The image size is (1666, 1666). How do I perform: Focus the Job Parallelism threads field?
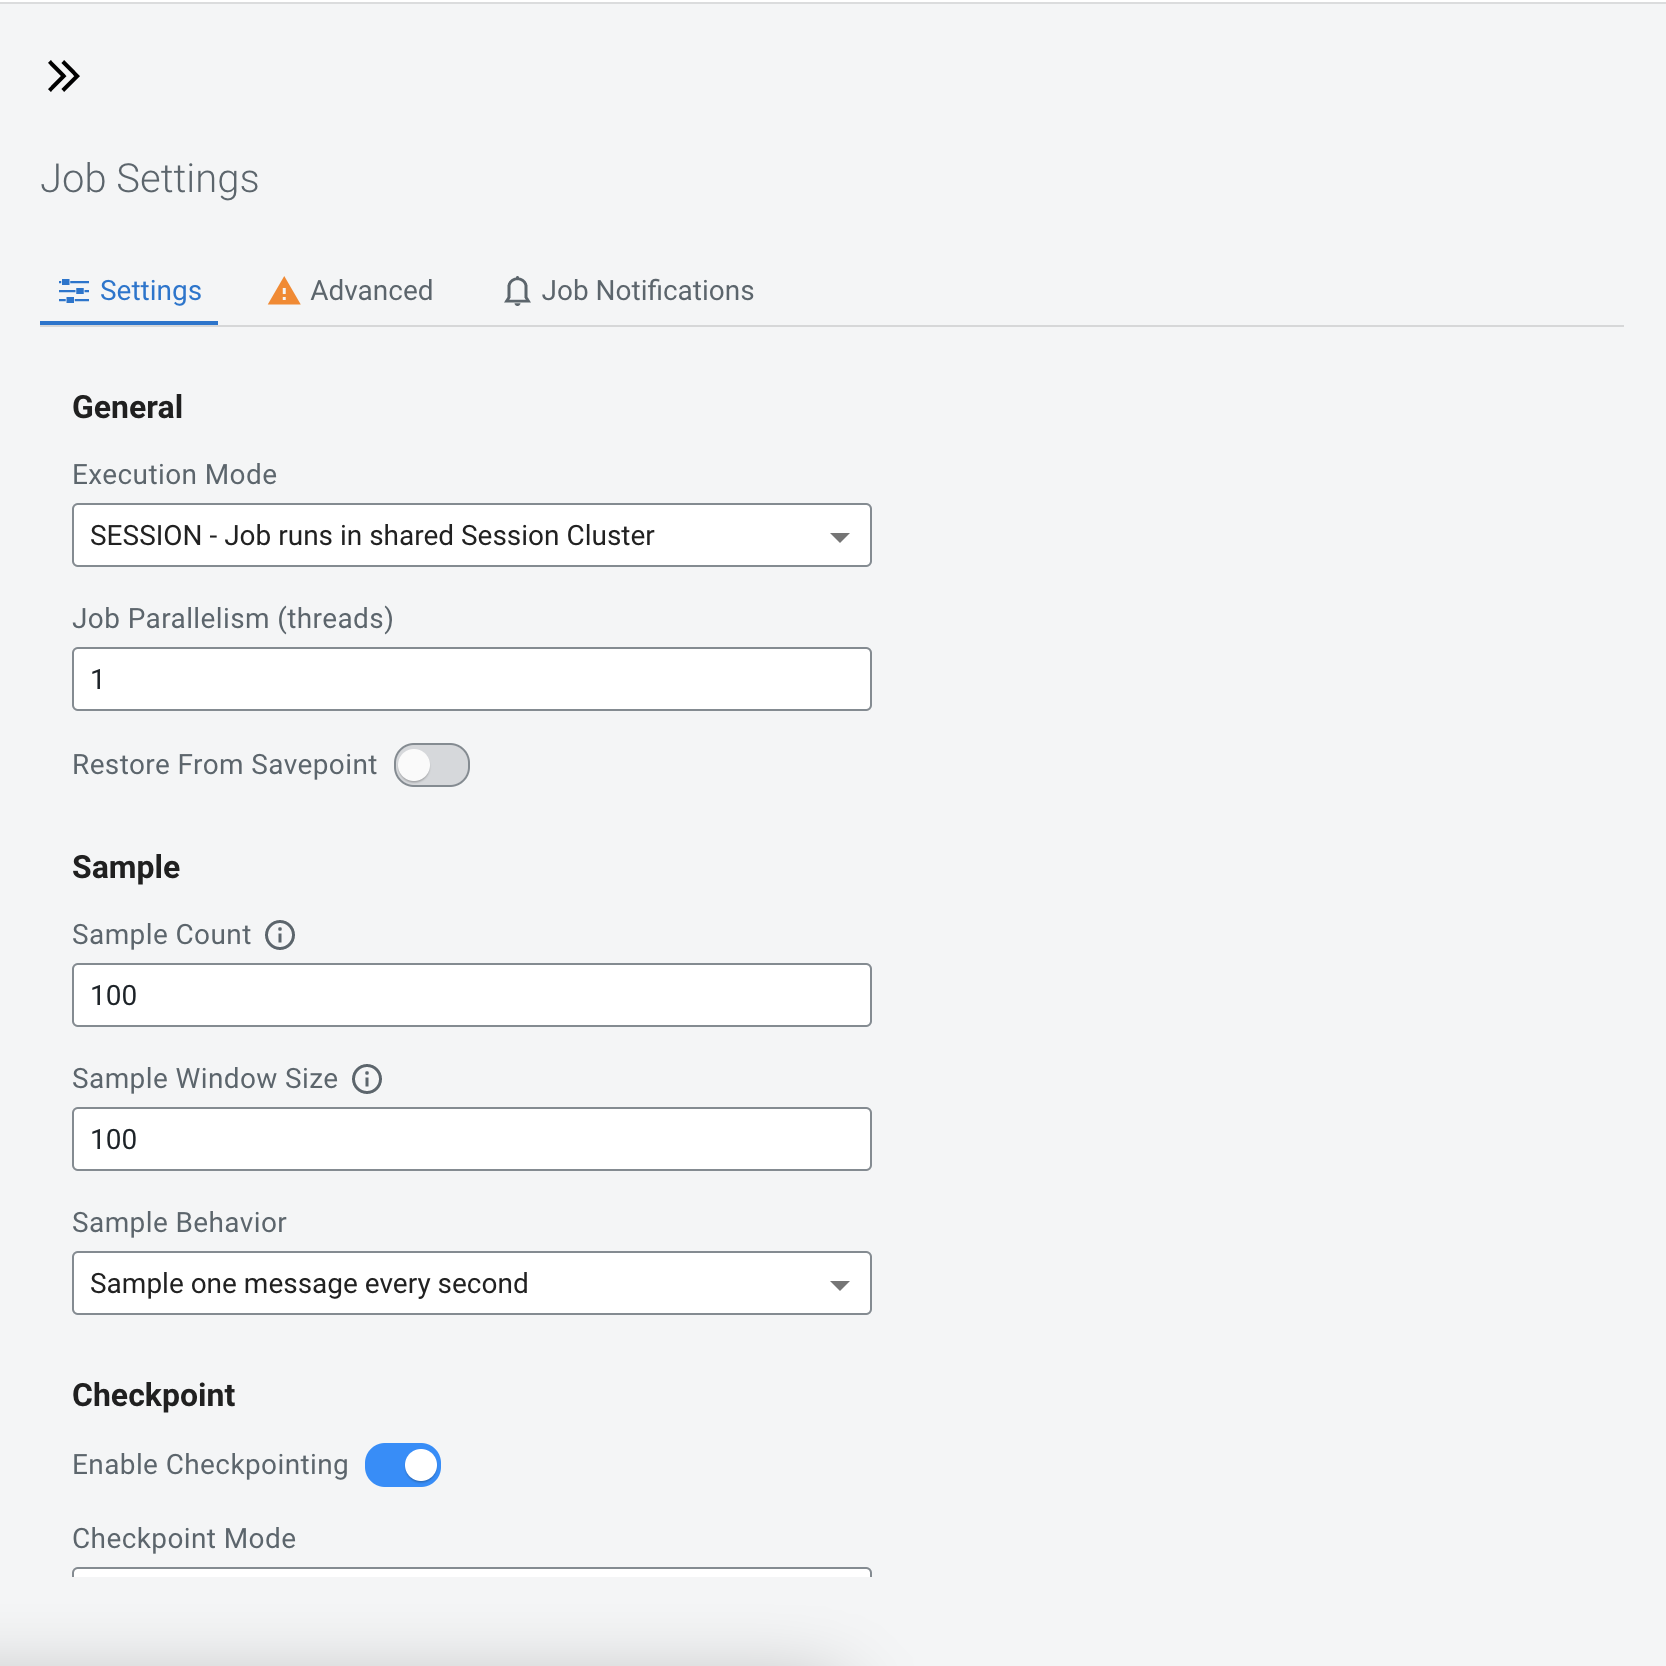pos(472,679)
